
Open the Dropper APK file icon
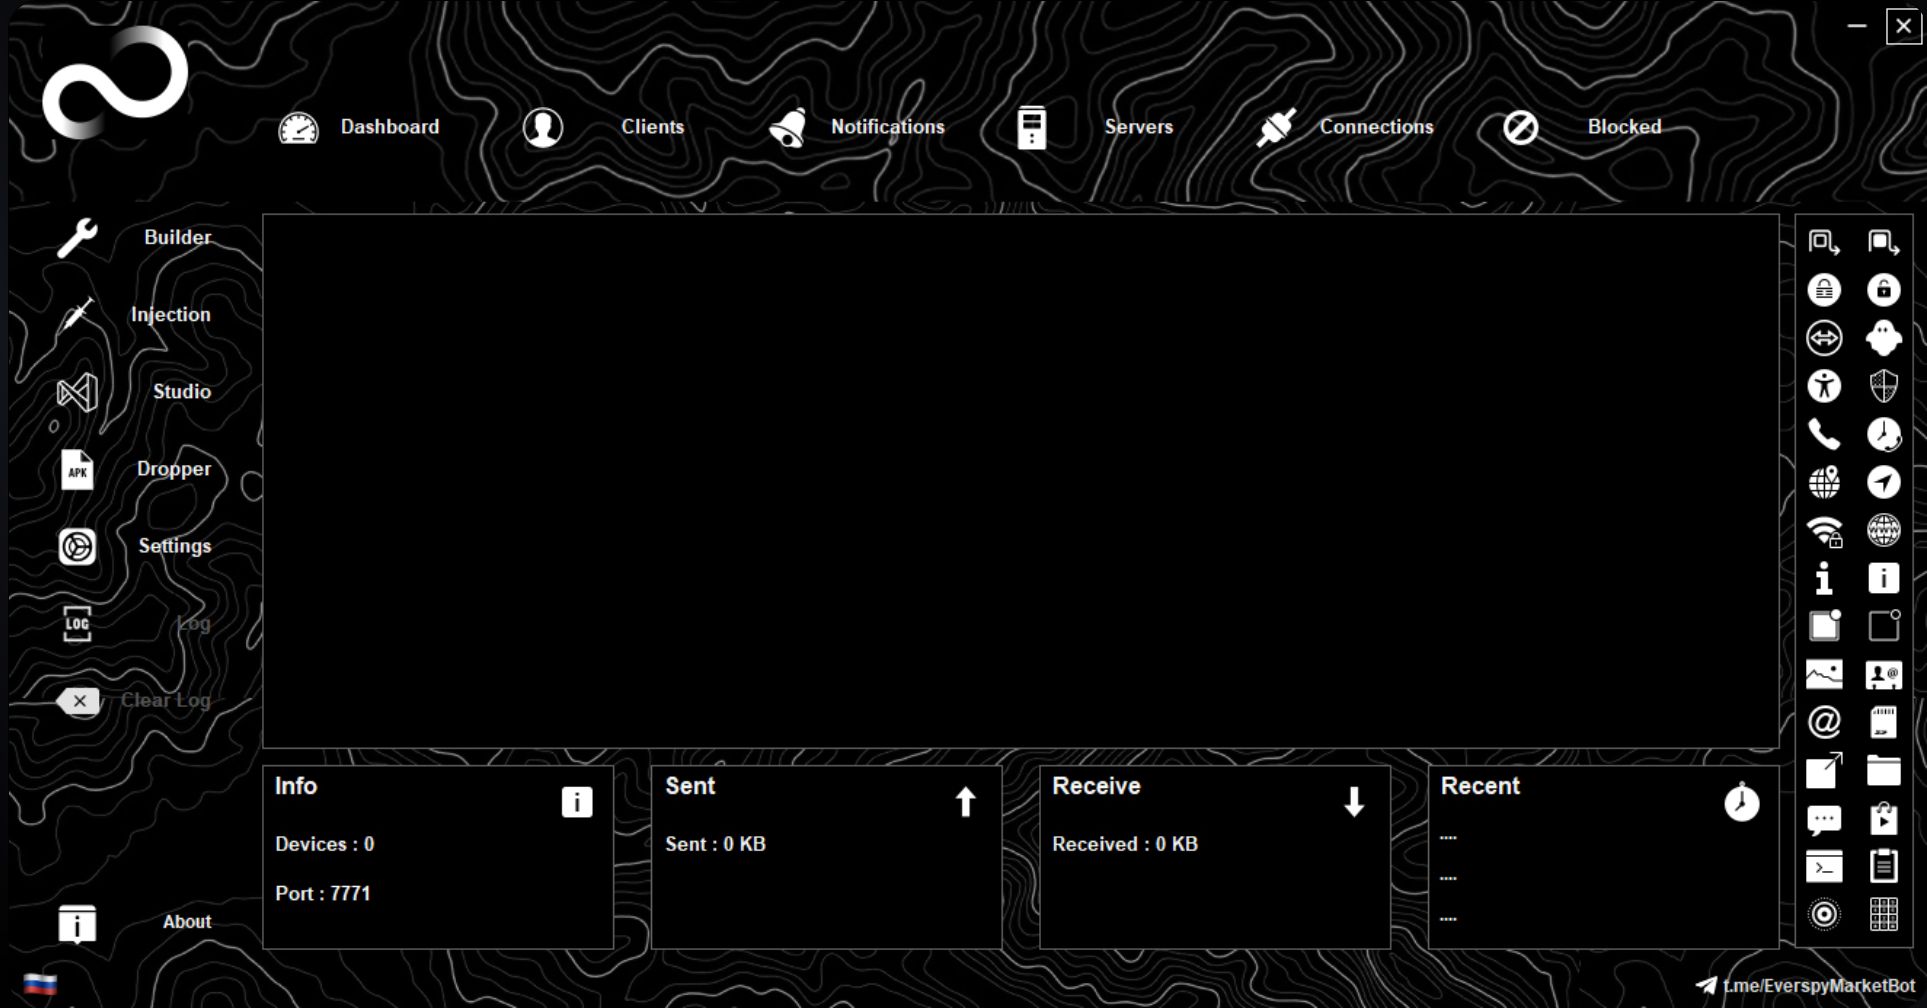(77, 470)
